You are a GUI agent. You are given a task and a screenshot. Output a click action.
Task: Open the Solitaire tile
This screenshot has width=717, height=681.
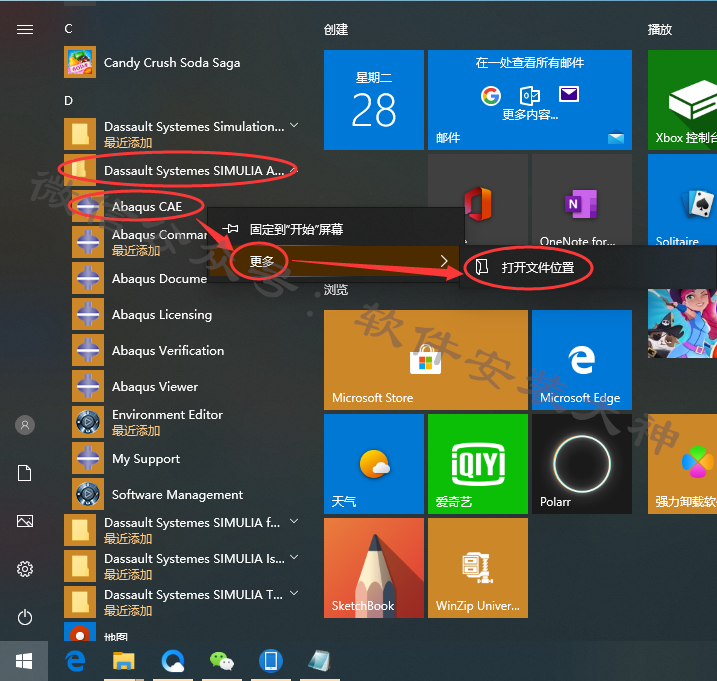tap(682, 199)
